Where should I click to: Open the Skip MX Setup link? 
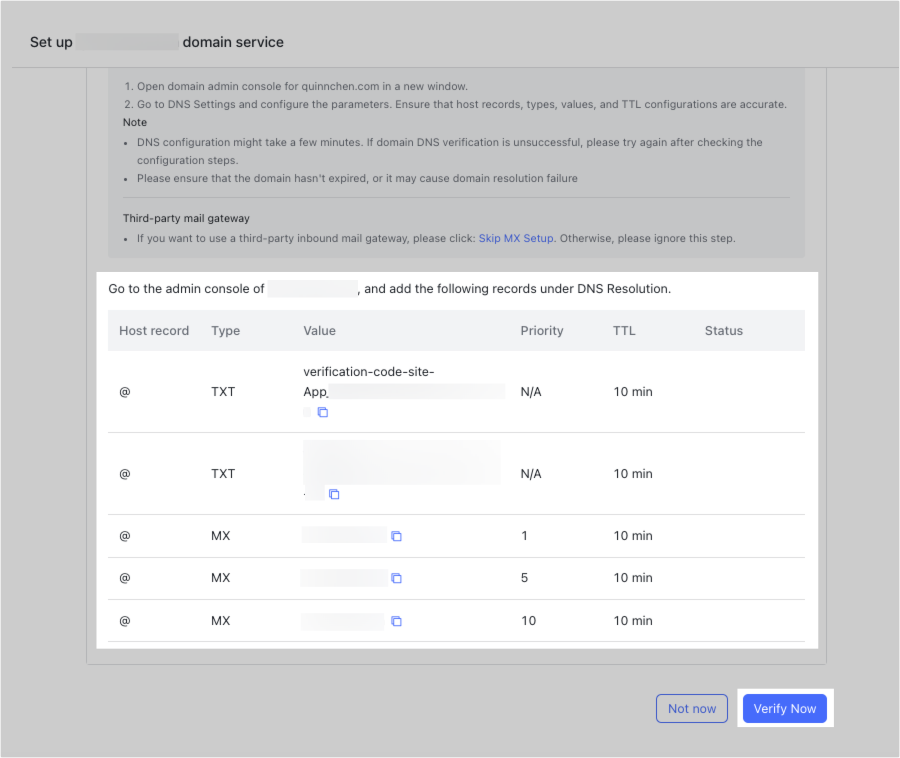tap(516, 238)
